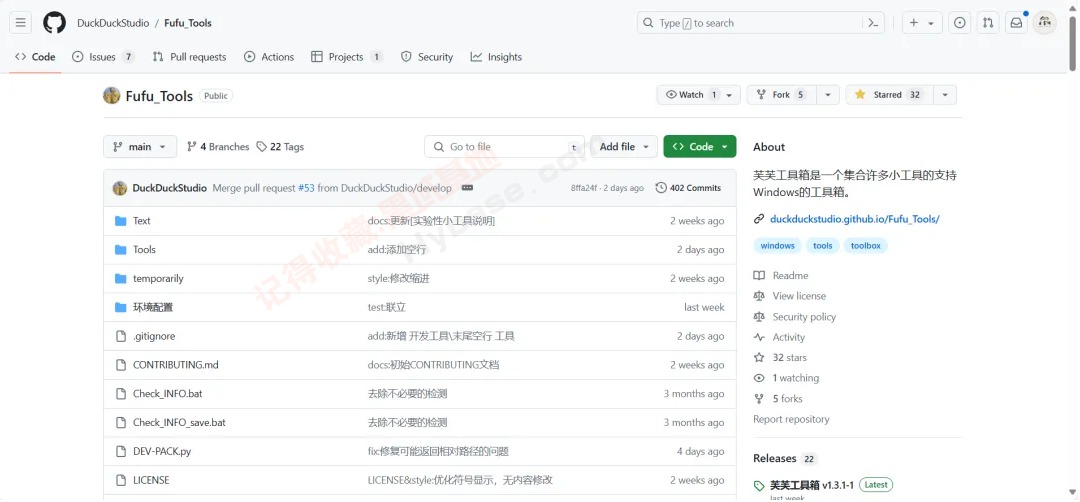1080x502 pixels.
Task: Click the windows topic tag
Action: (x=778, y=246)
